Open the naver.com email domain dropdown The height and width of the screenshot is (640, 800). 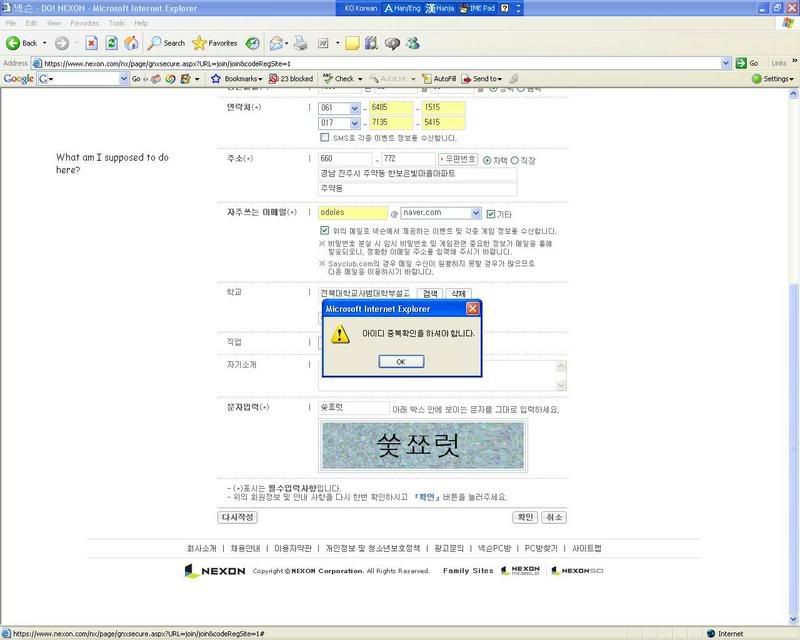pyautogui.click(x=474, y=213)
